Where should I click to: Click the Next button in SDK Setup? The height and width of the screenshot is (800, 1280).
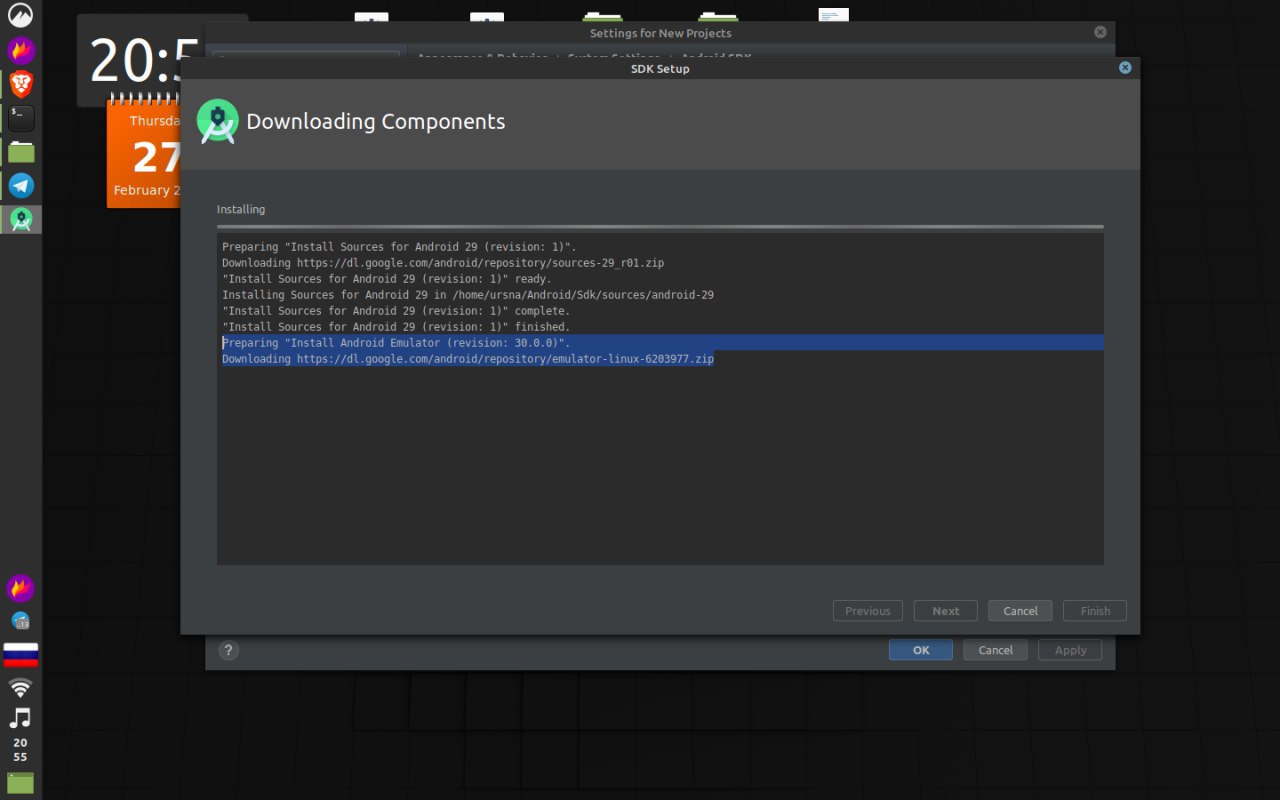pos(945,611)
